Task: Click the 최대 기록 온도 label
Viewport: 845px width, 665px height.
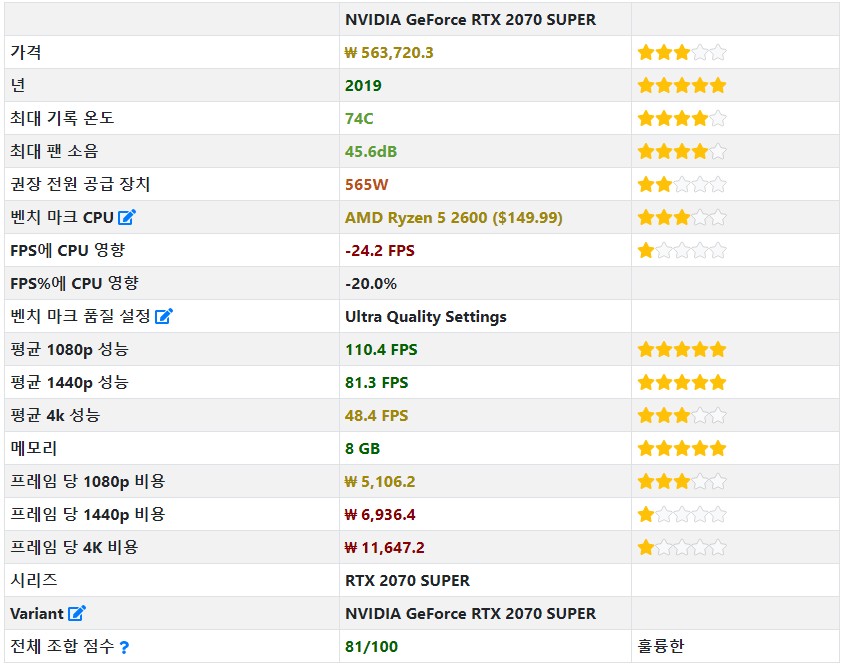Action: coord(62,117)
